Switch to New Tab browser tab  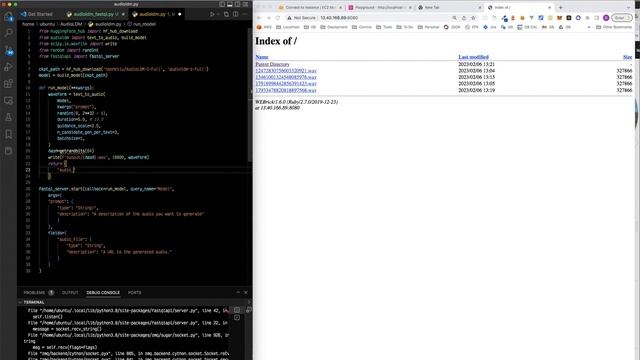[x=449, y=7]
